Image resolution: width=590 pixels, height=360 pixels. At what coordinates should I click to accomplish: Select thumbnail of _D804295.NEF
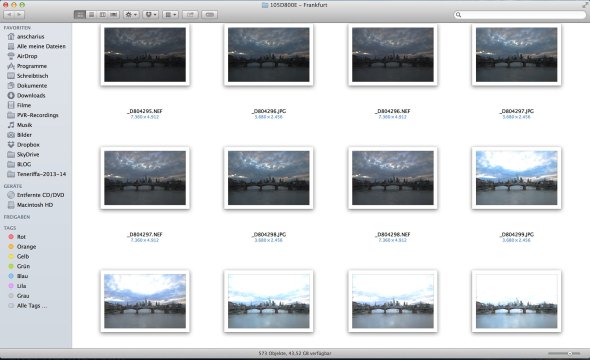pos(145,55)
